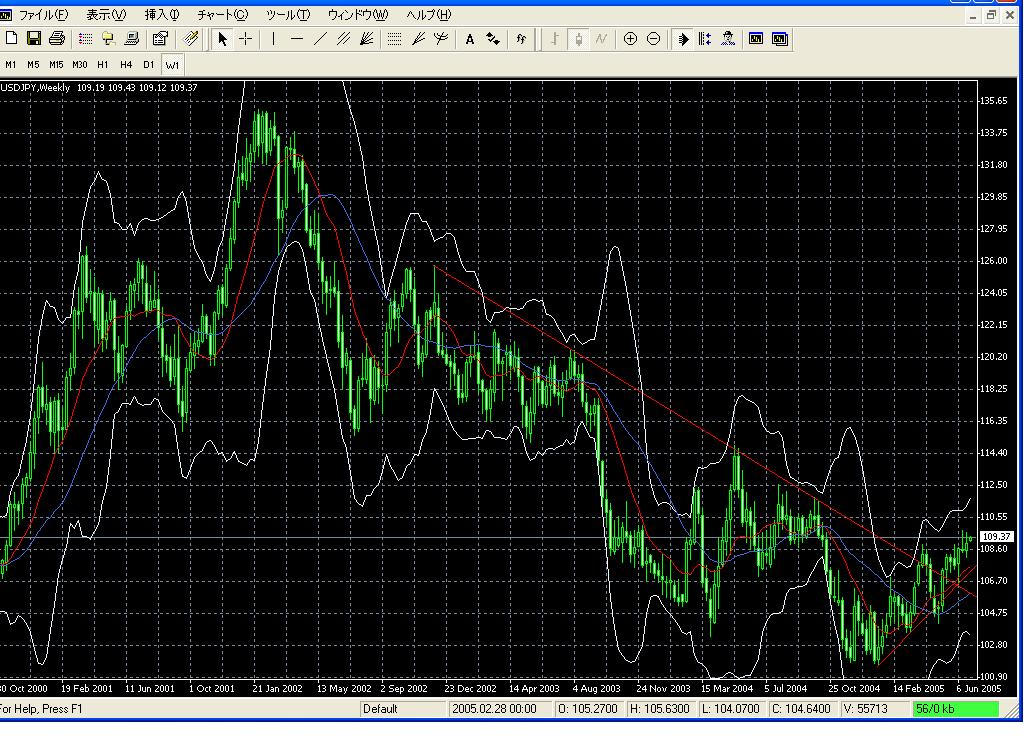Image resolution: width=1024 pixels, height=738 pixels.
Task: Toggle chart auto scroll
Action: click(x=682, y=39)
